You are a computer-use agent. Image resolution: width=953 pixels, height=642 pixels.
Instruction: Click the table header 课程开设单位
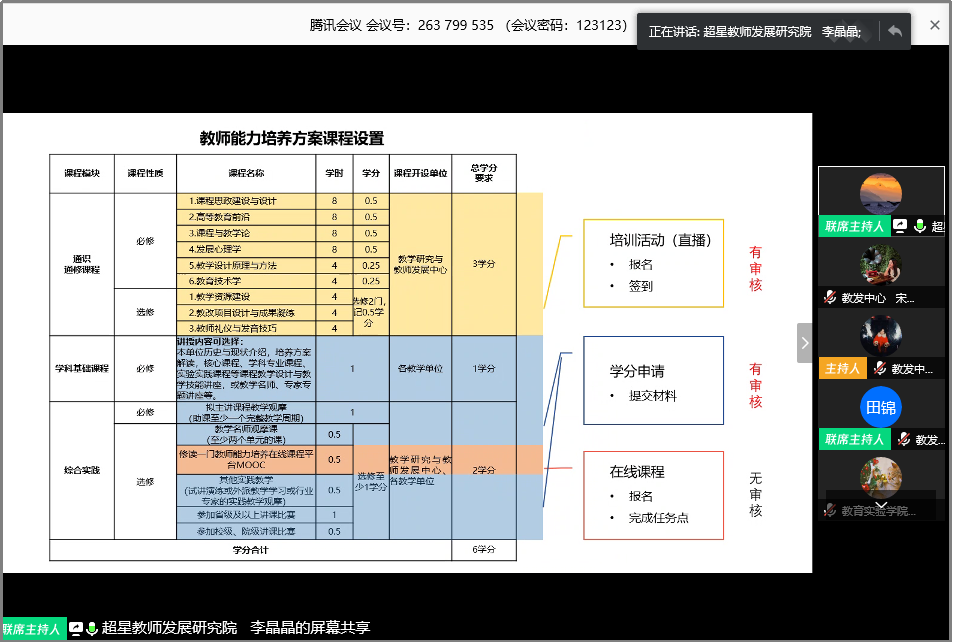tap(421, 173)
